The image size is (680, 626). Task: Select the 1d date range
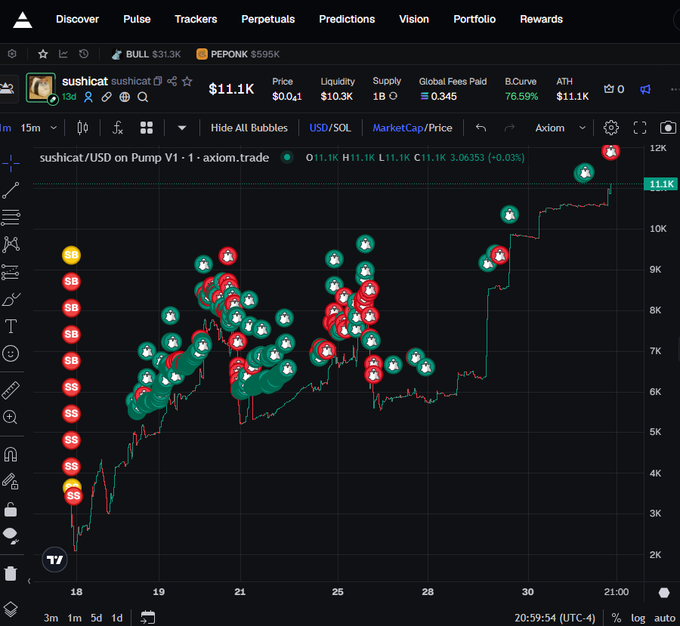tap(117, 618)
